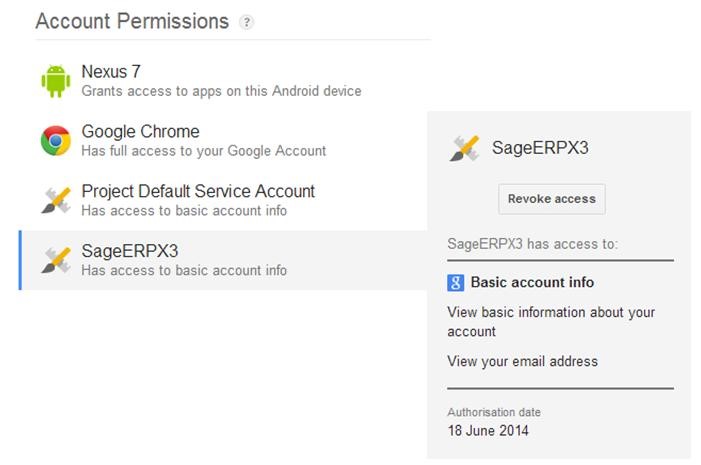The width and height of the screenshot is (701, 465).
Task: Select Project Default Service Account entry
Action: click(x=198, y=191)
